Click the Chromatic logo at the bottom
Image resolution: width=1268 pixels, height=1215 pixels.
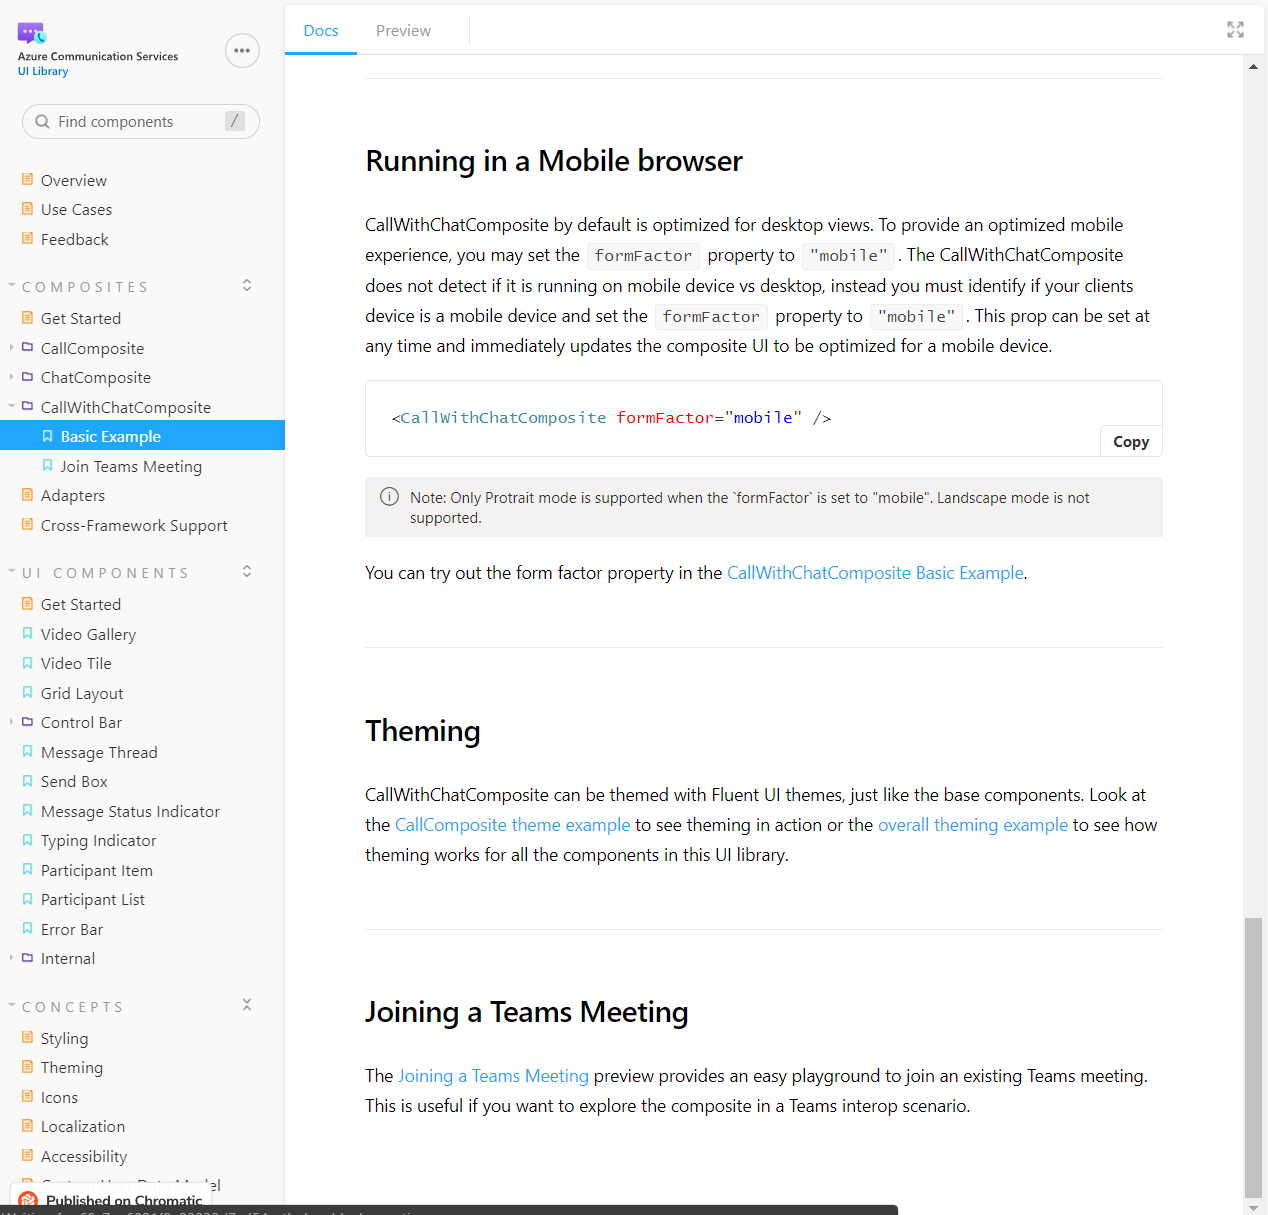[27, 1198]
